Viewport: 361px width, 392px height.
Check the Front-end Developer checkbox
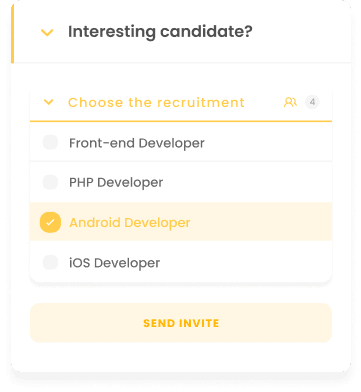[50, 142]
